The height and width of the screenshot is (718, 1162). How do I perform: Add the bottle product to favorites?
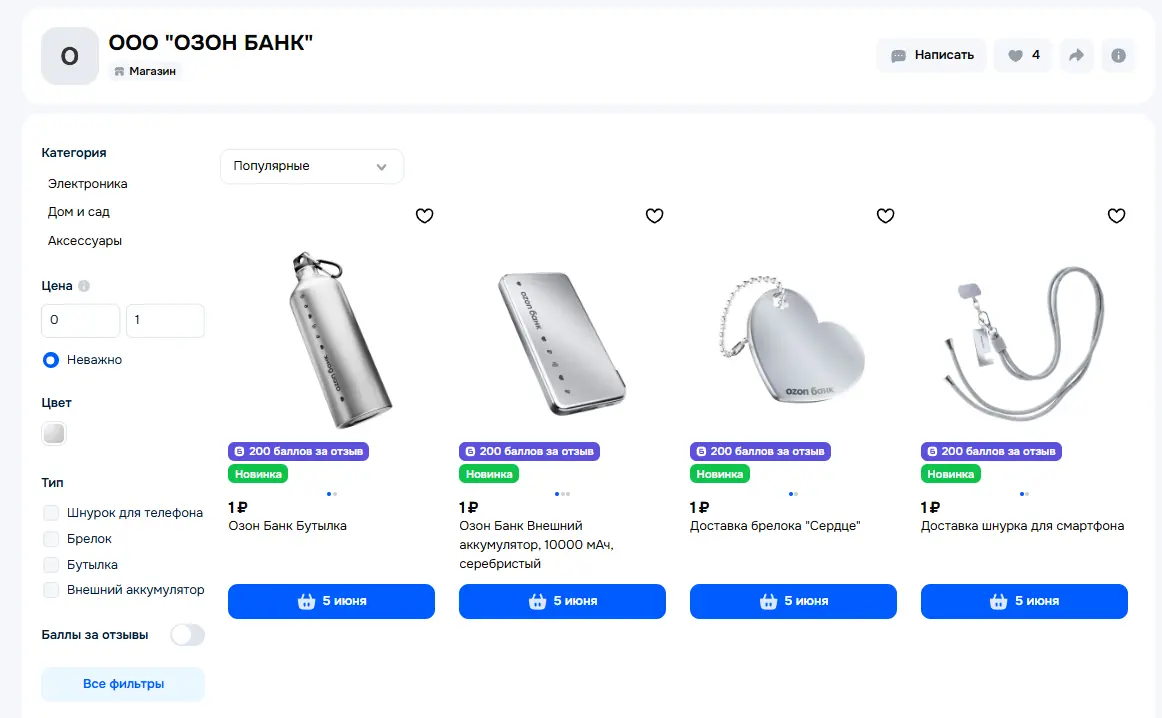(424, 216)
